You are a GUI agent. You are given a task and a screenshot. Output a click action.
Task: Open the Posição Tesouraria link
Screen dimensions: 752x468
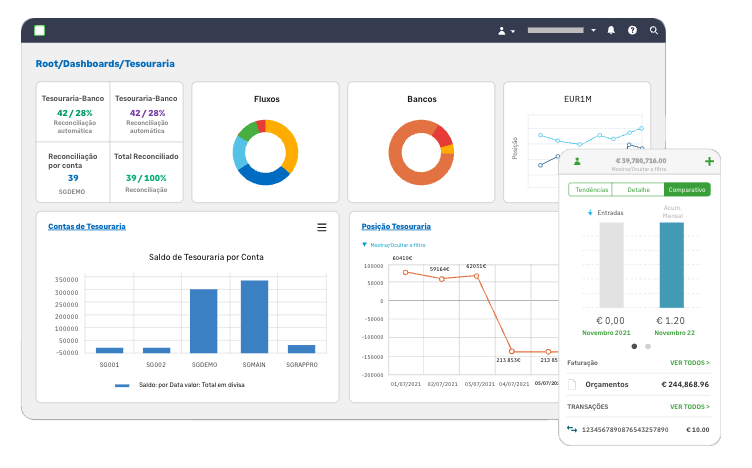click(396, 226)
